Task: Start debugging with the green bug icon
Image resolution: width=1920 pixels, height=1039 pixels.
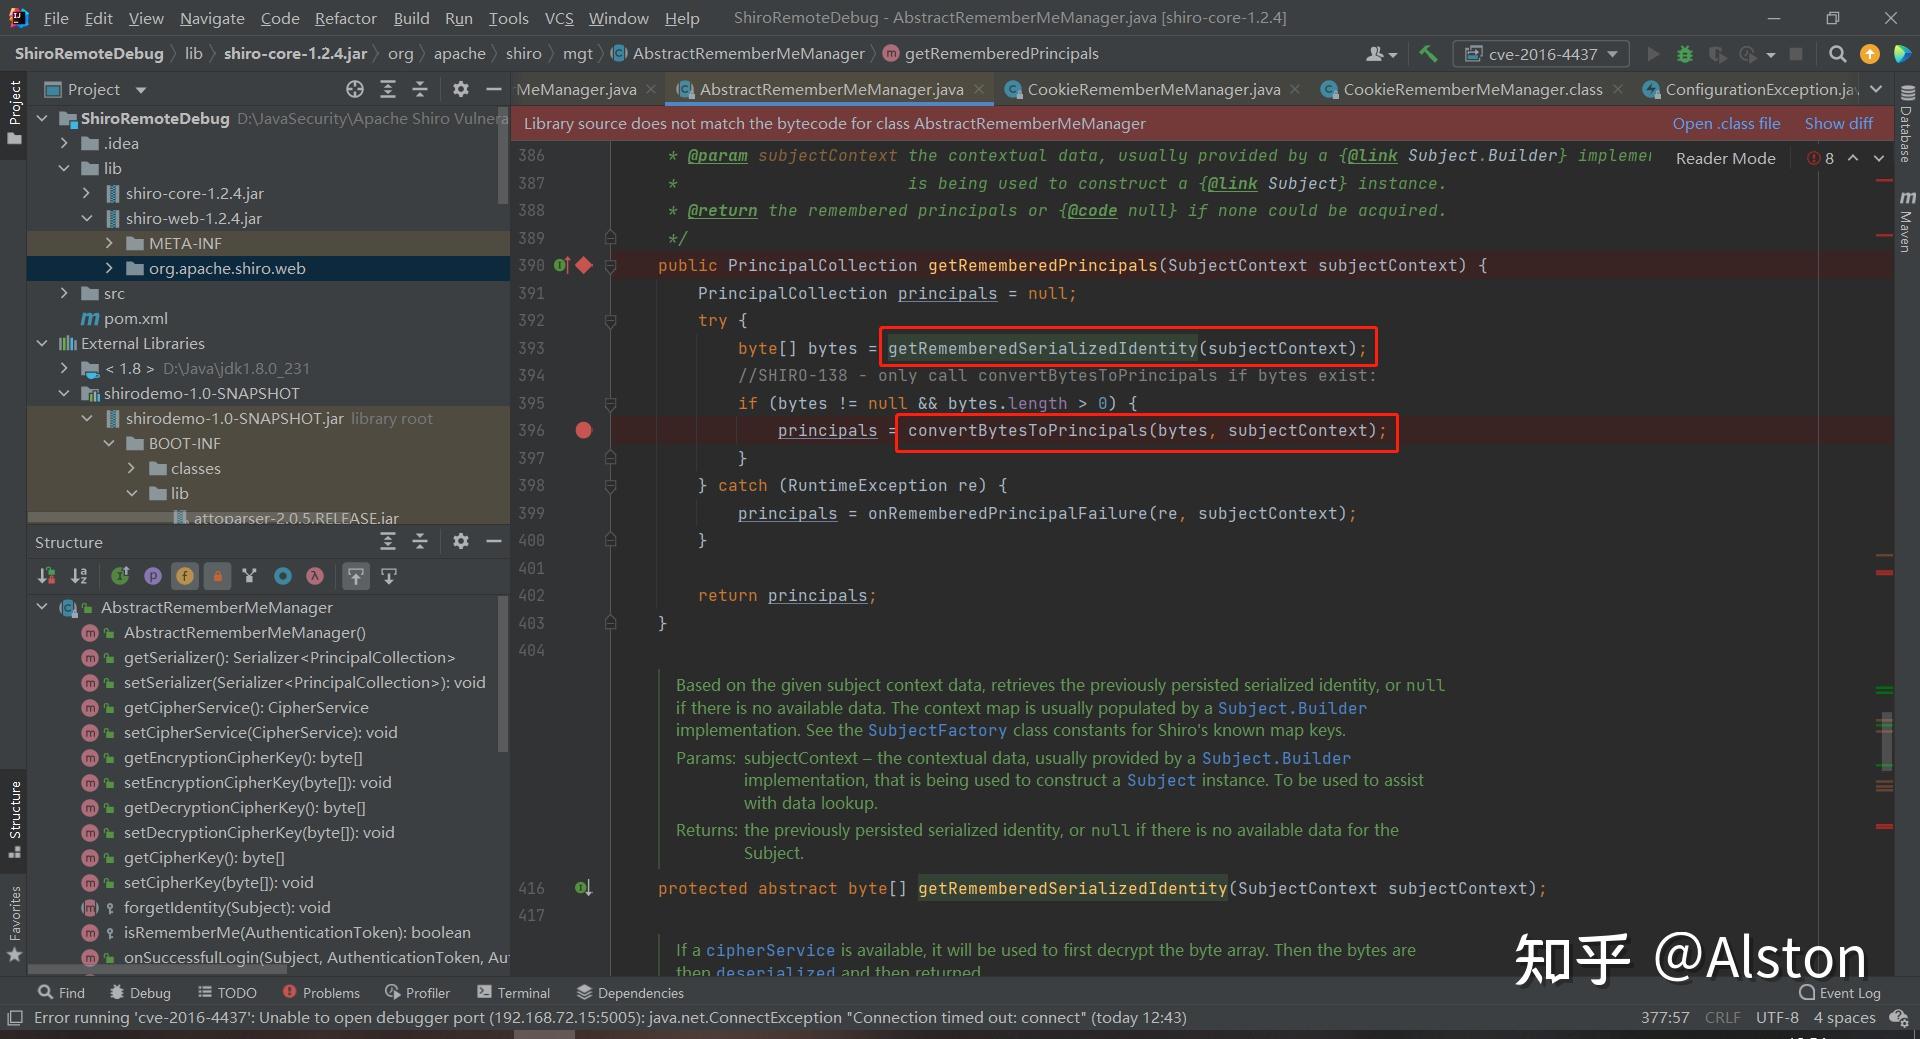Action: click(x=1684, y=54)
